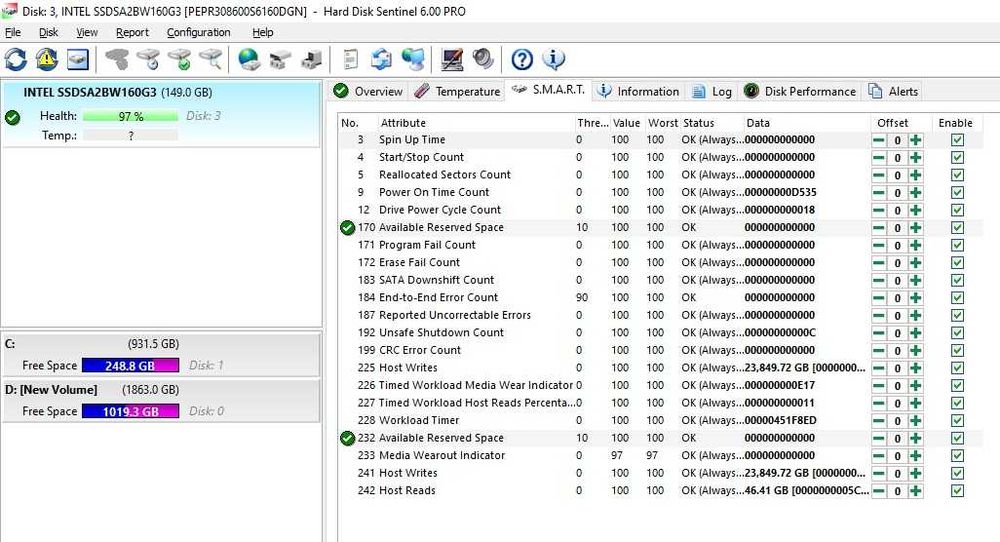Viewport: 1000px width, 542px height.
Task: Click the D: free space 1019.3 GB bar
Action: [130, 411]
